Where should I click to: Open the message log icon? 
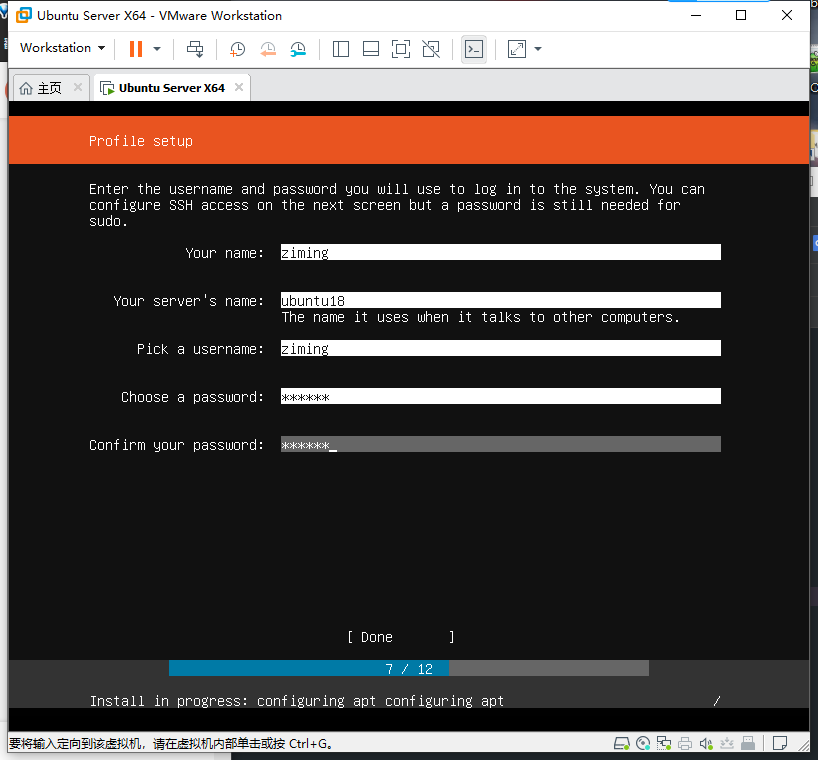click(x=779, y=743)
